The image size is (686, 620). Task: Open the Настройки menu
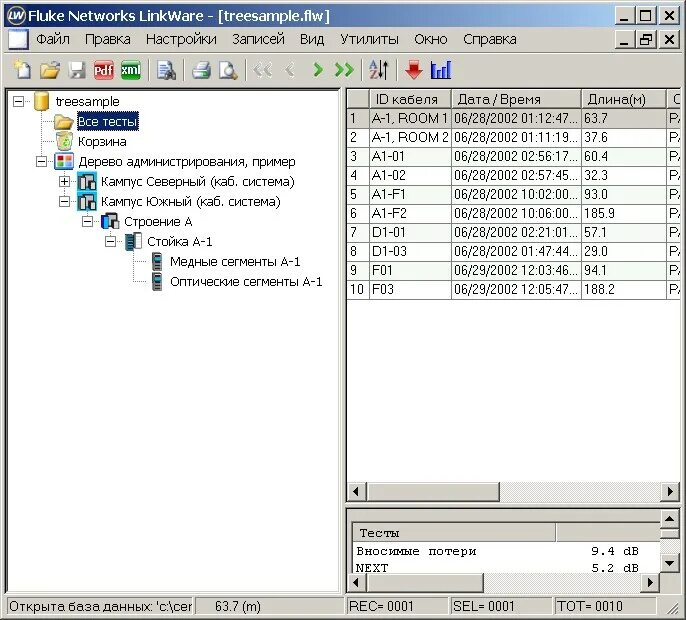181,39
